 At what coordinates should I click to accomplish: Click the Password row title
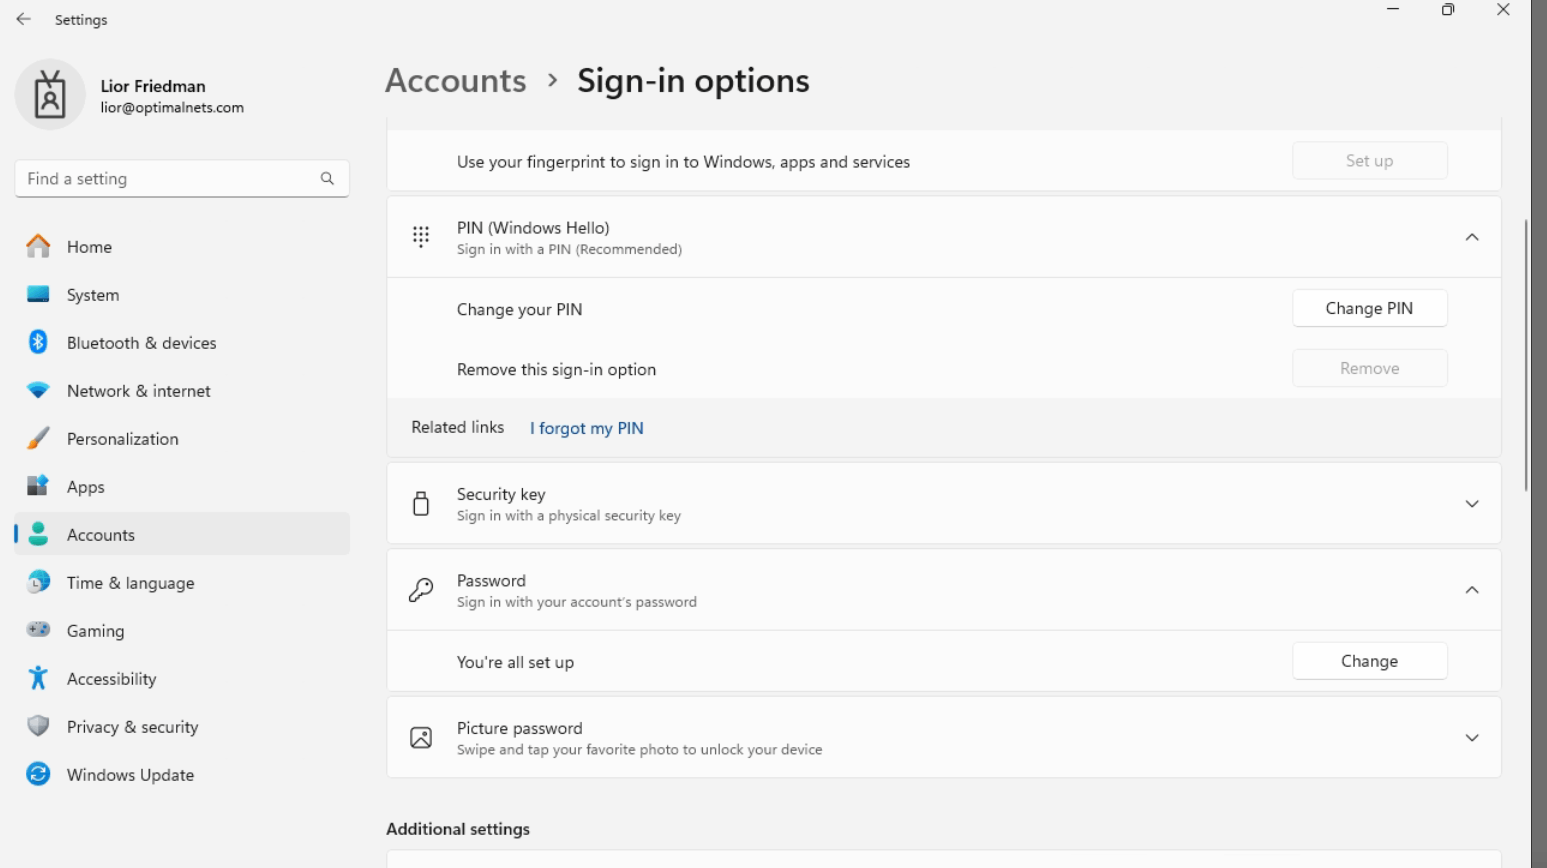pyautogui.click(x=491, y=580)
